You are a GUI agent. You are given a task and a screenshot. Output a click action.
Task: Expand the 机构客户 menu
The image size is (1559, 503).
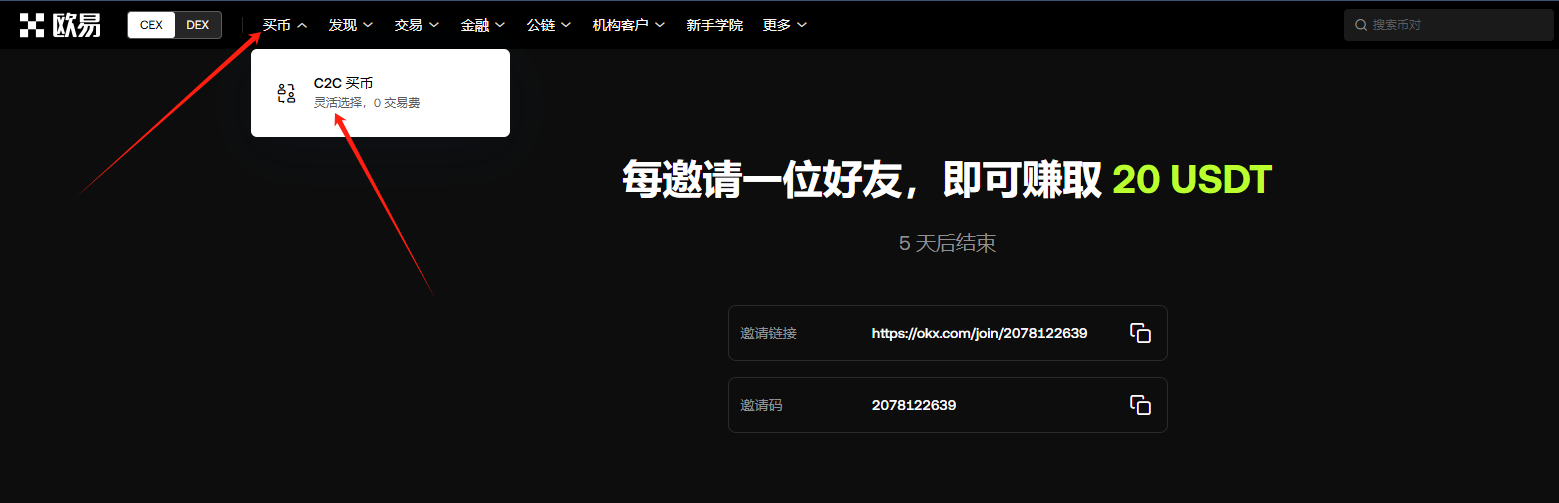click(629, 25)
